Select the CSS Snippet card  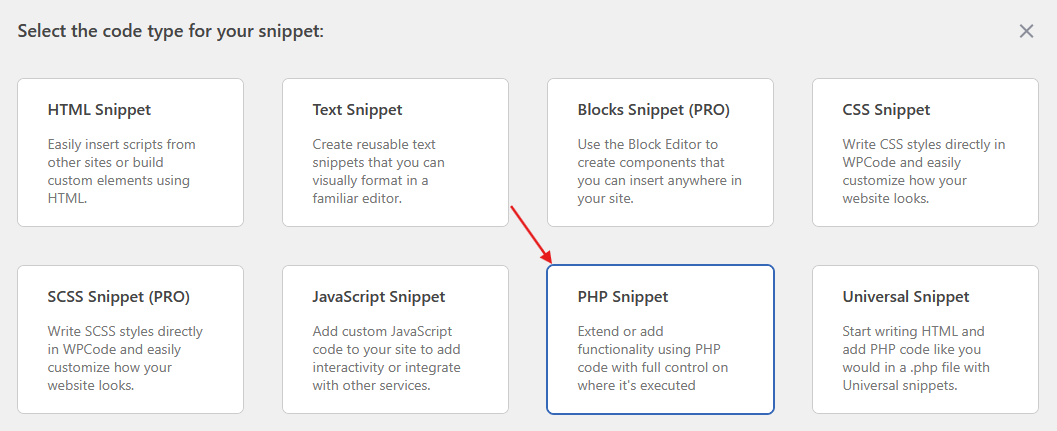tap(925, 152)
